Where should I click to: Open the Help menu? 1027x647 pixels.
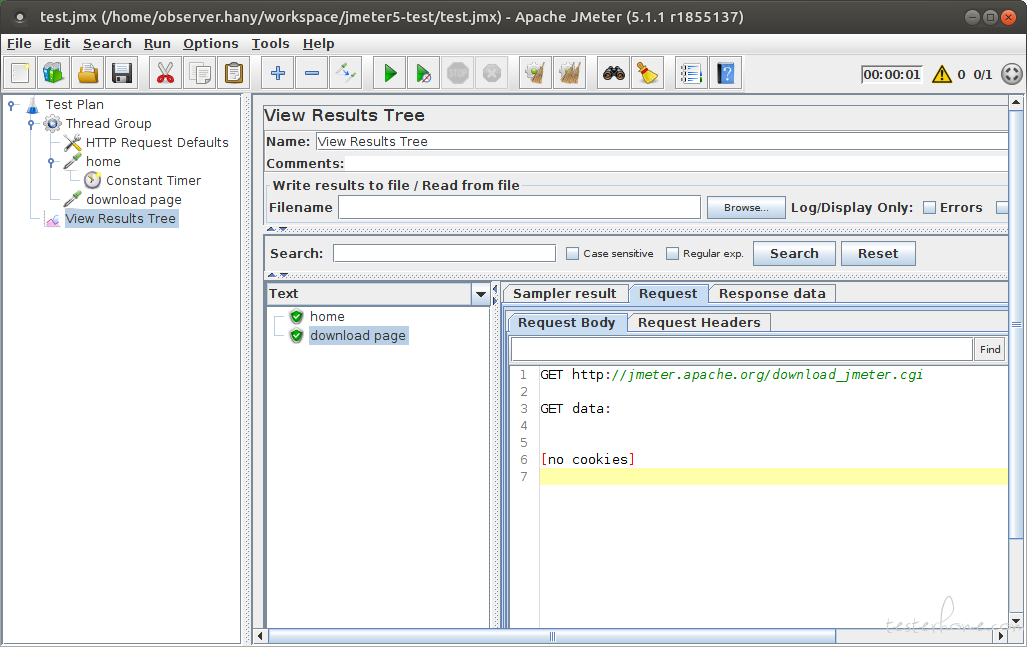[318, 44]
